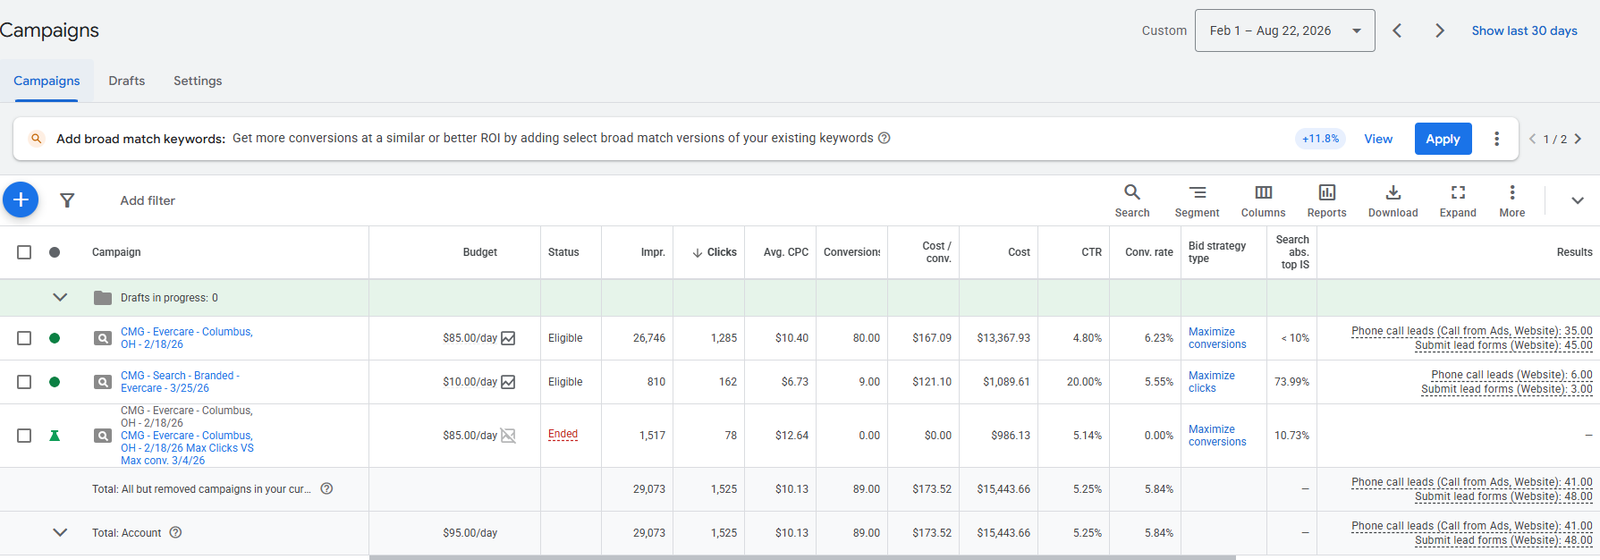The width and height of the screenshot is (1600, 560).
Task: Sort by Avg. CPC column header
Action: [x=786, y=252]
